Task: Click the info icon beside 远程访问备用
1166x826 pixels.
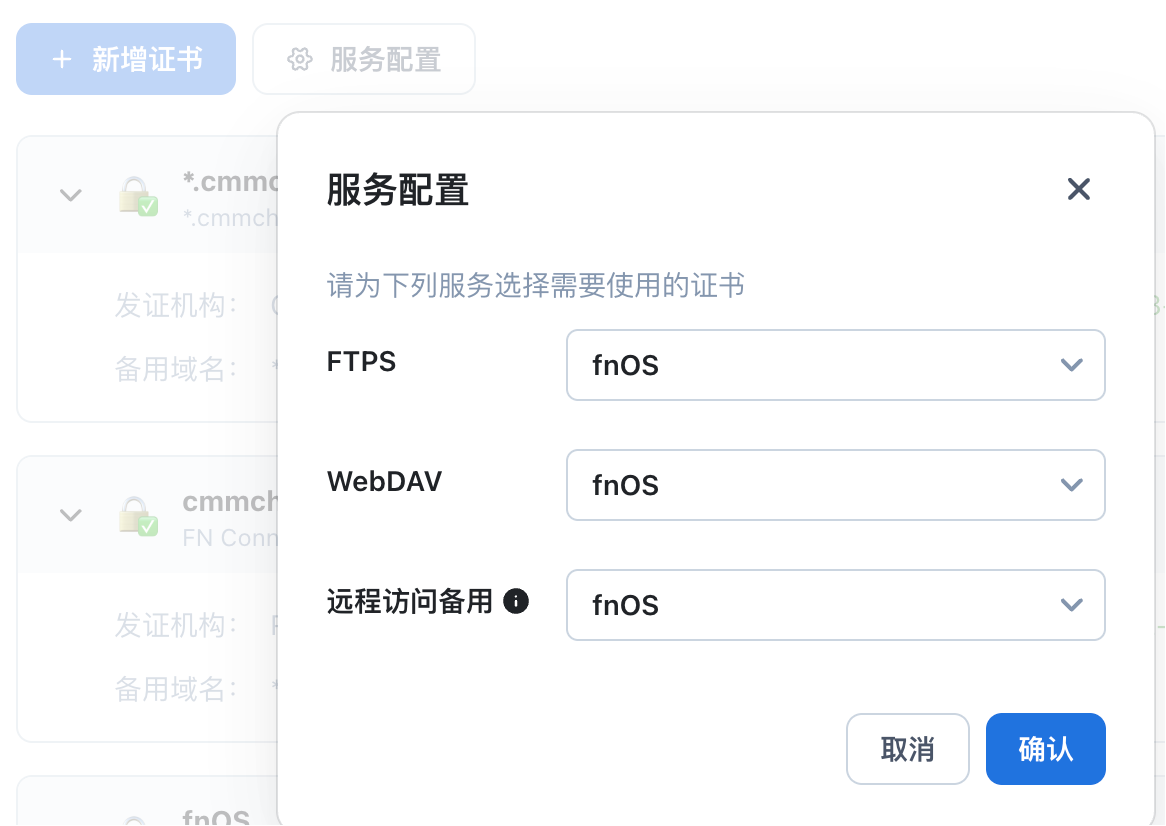Action: coord(516,601)
